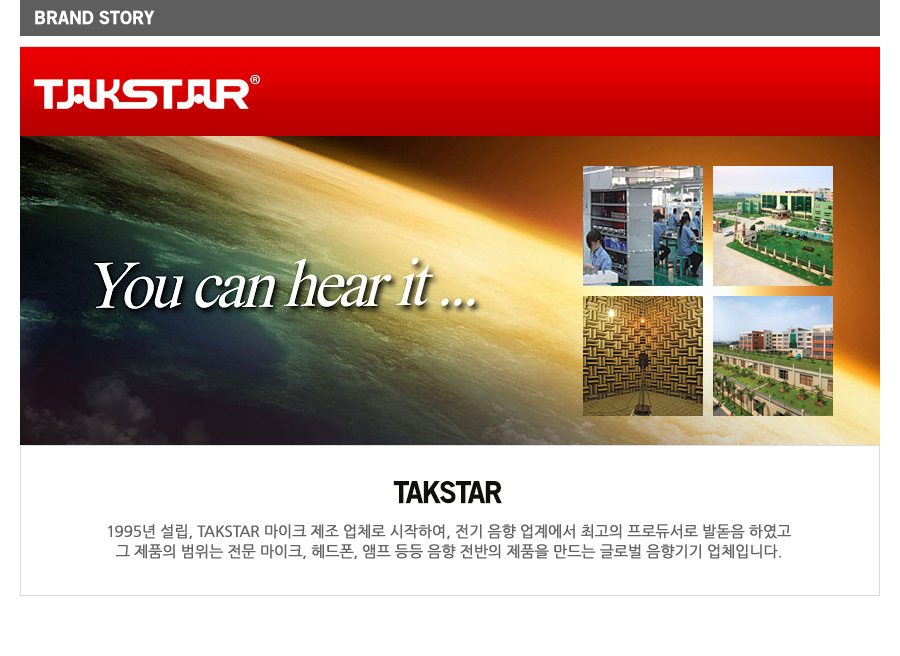Screen dimensions: 900x656
Task: Click the "You can hear it ..." slogan
Action: coord(285,285)
